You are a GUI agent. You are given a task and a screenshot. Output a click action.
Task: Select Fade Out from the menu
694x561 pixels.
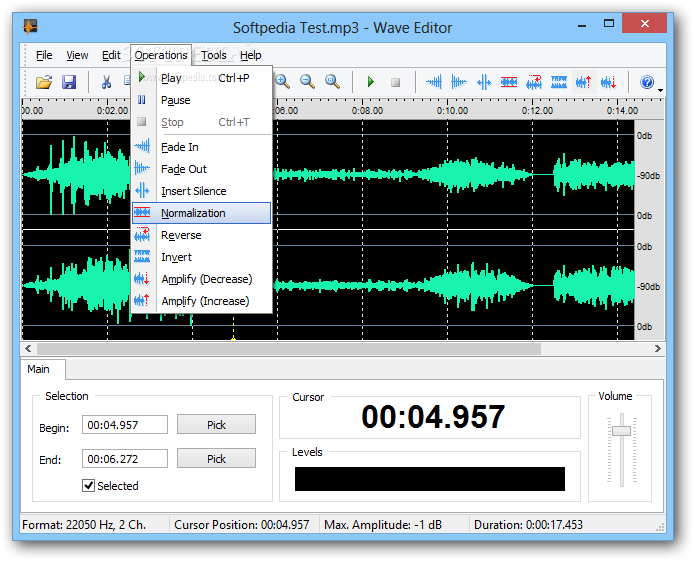pos(201,169)
